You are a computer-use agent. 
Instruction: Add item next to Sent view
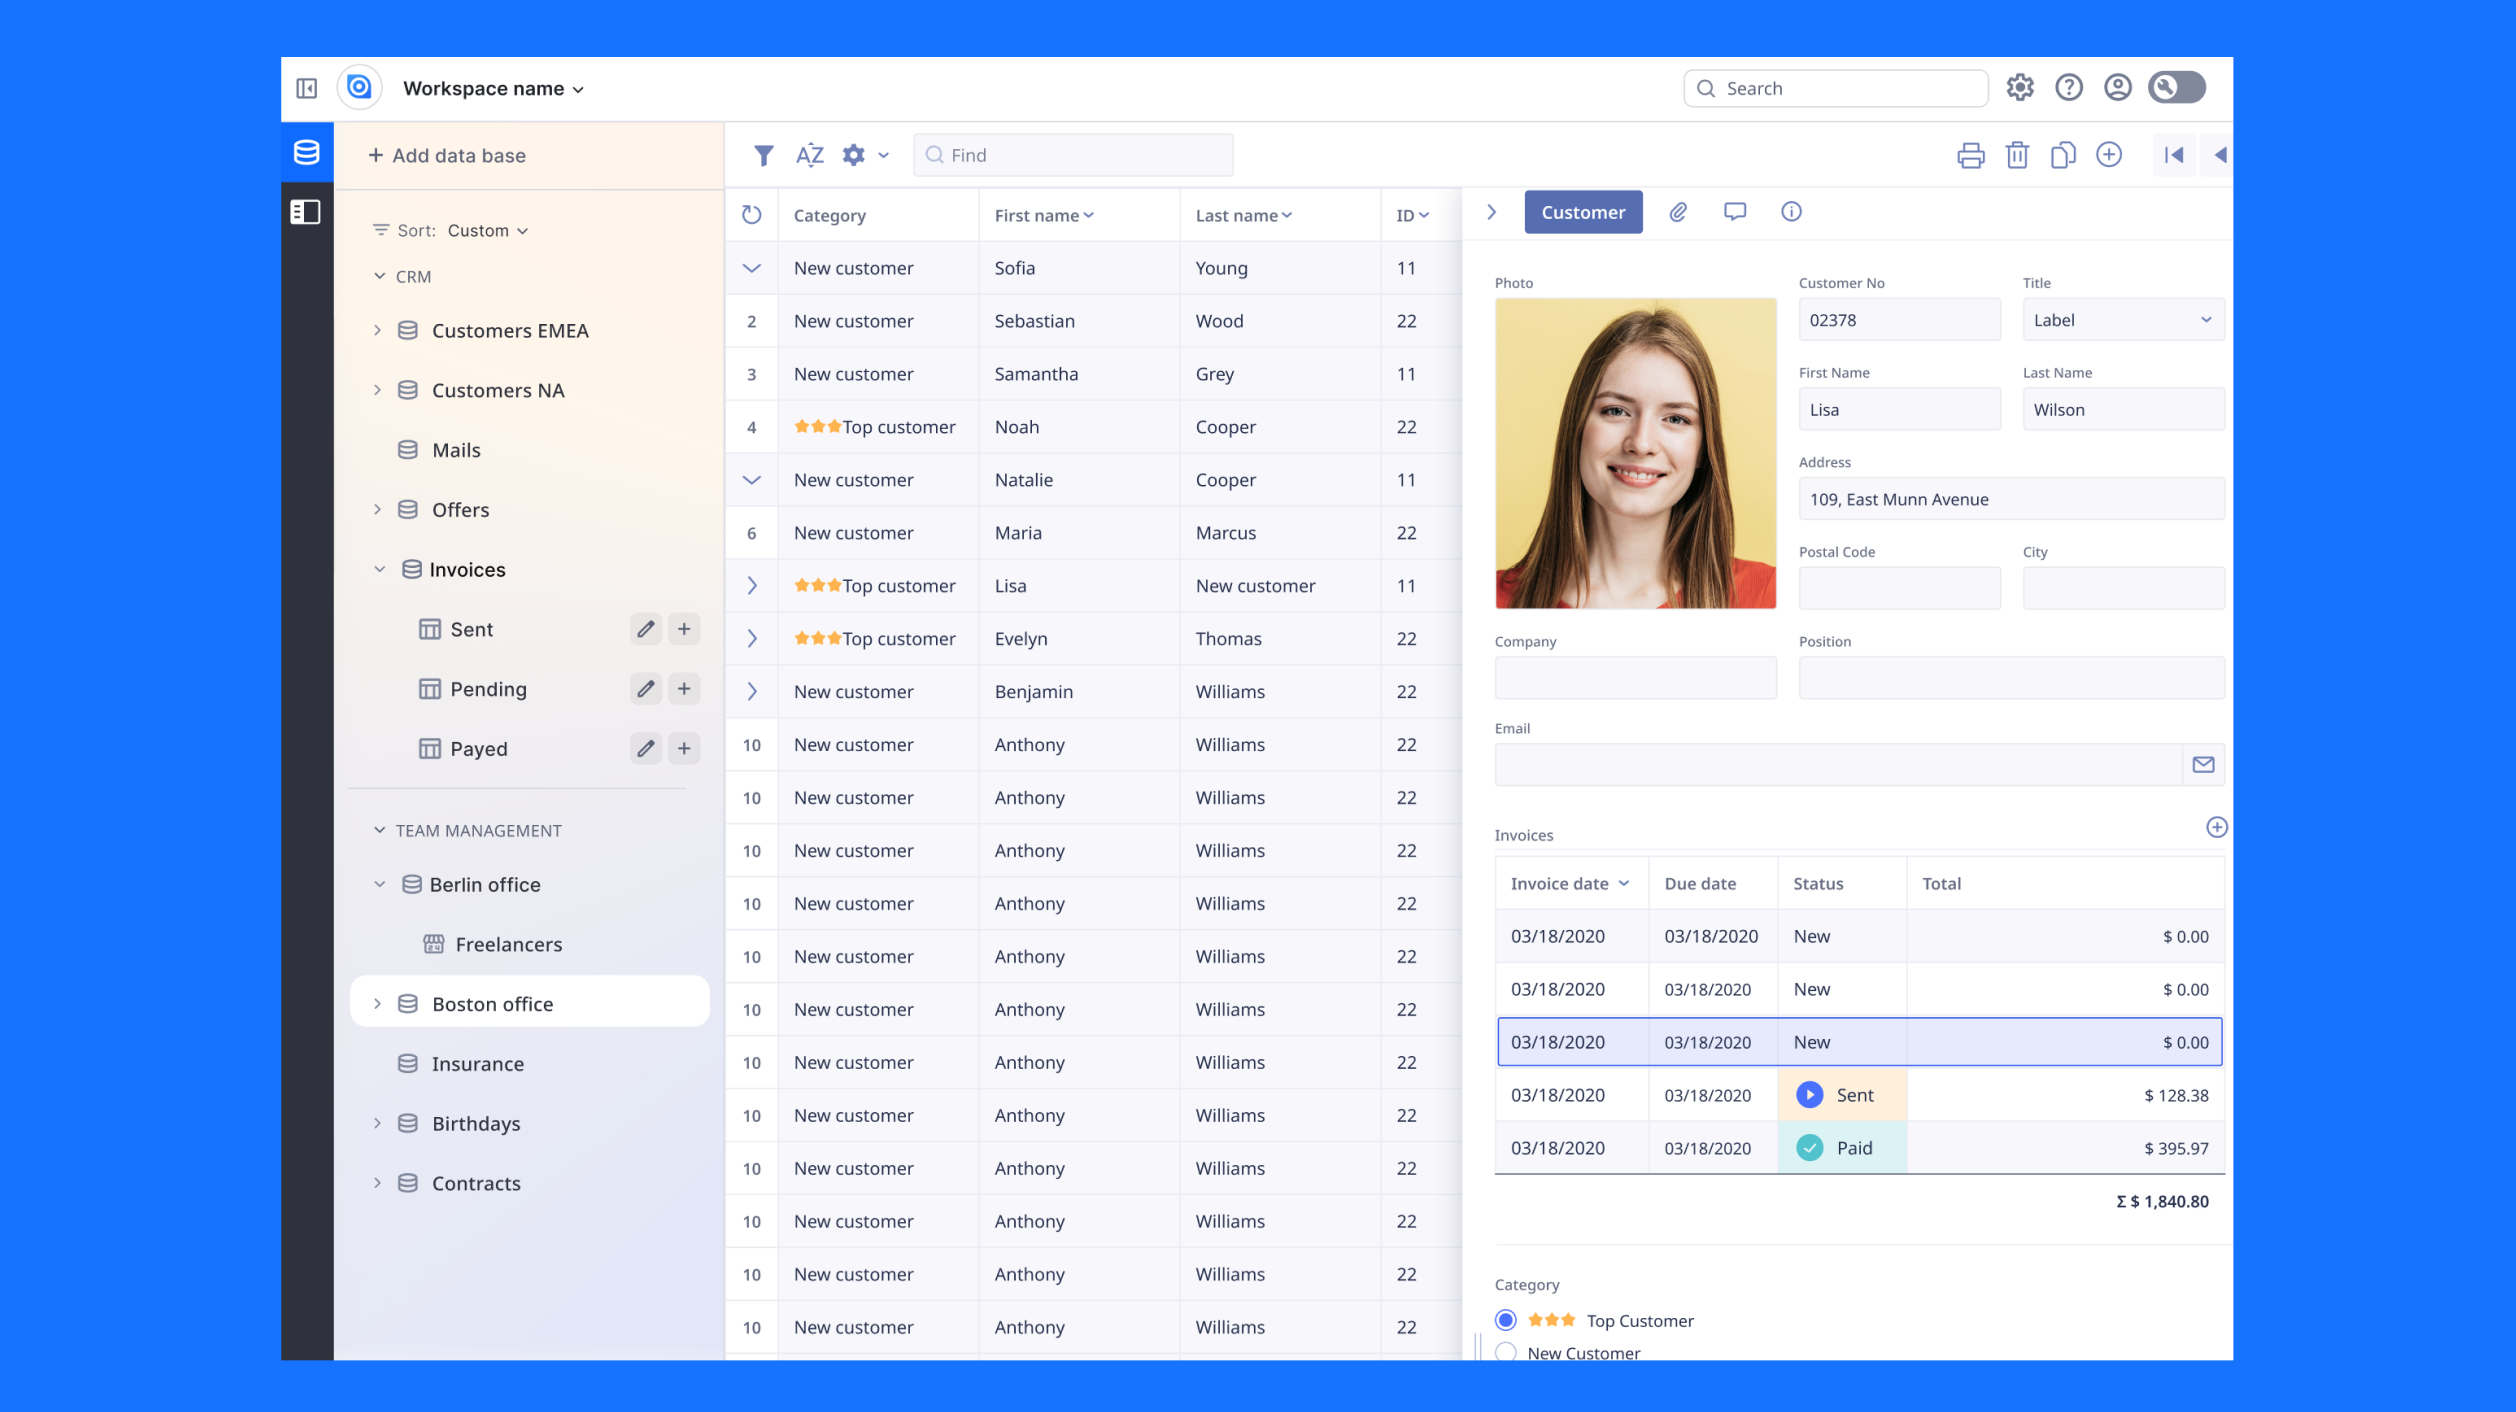(x=684, y=629)
